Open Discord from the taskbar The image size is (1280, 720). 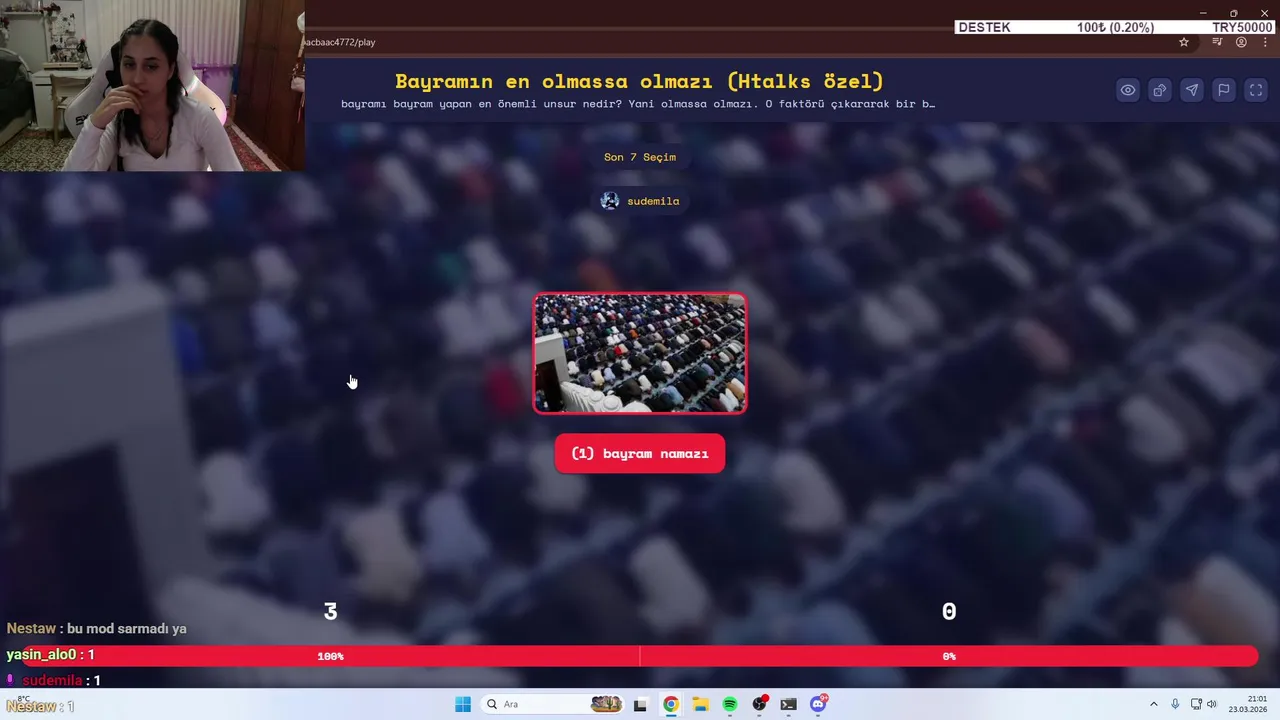point(818,704)
